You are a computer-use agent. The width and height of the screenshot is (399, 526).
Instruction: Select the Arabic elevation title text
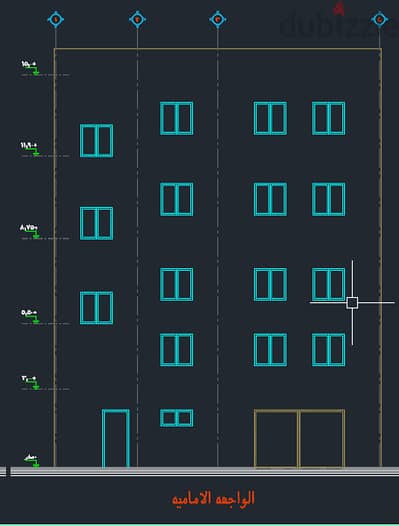213,498
